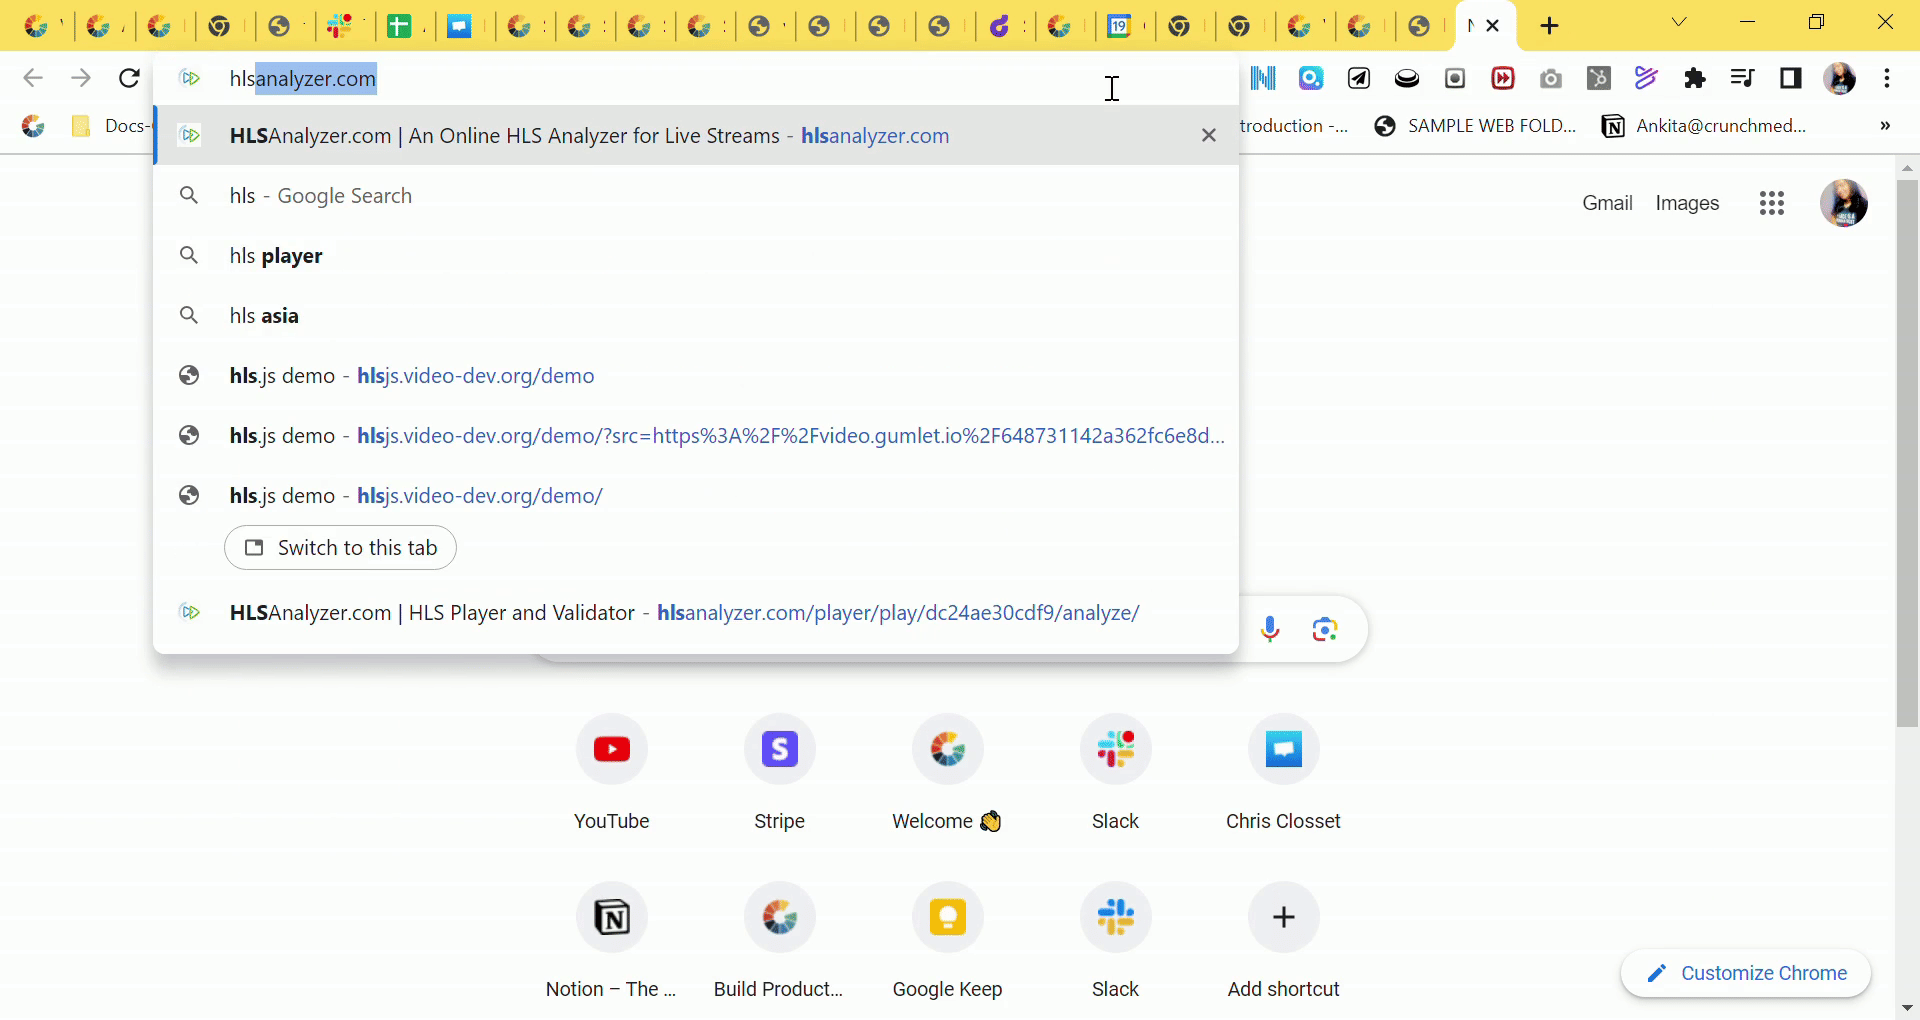Open the Google apps grid icon
Screen dimensions: 1920x1020
1771,204
